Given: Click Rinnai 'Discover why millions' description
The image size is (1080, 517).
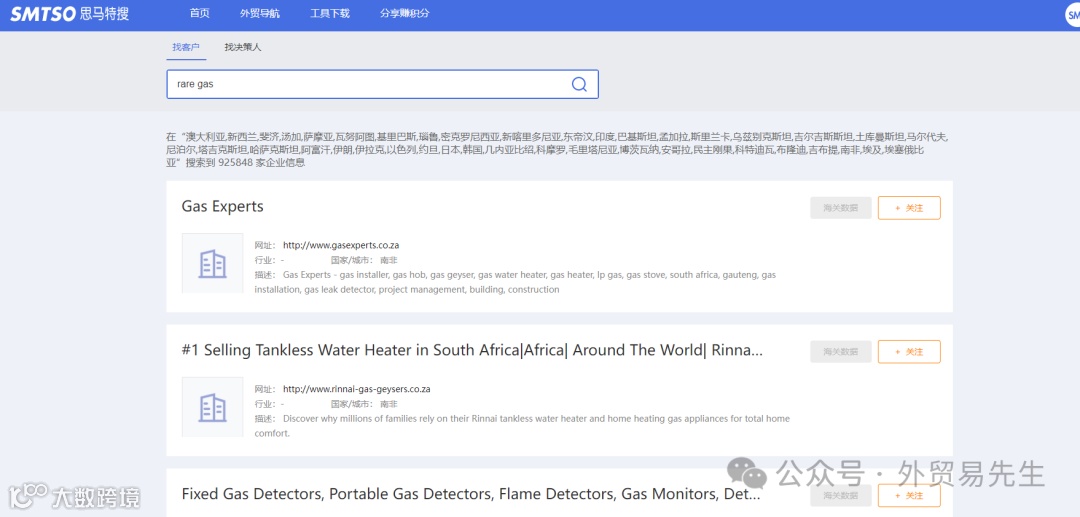Looking at the screenshot, I should tap(522, 426).
